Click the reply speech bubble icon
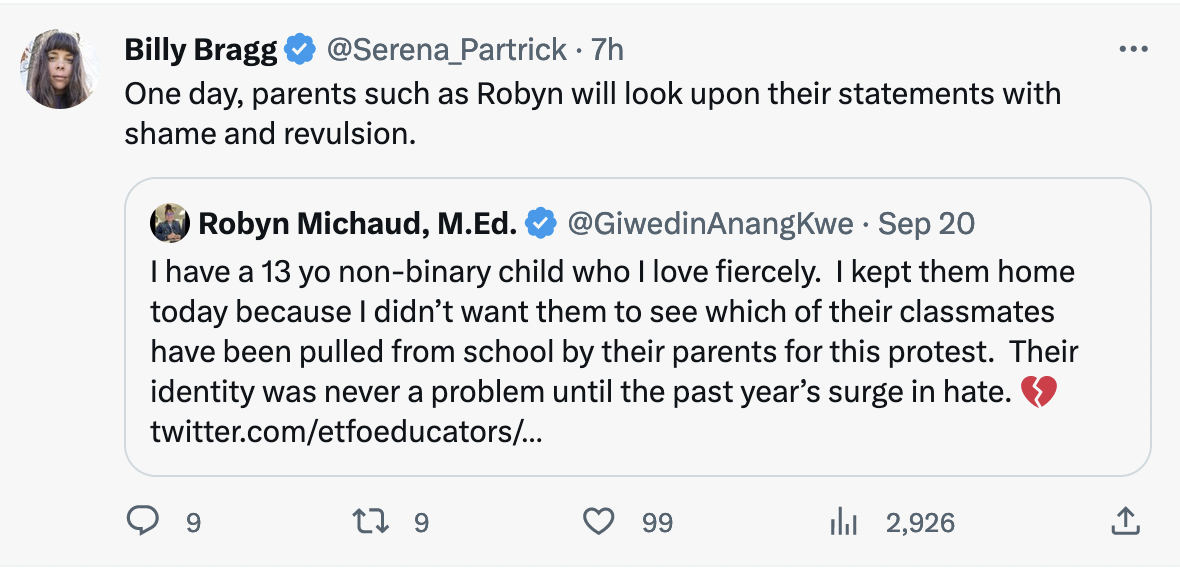This screenshot has width=1180, height=568. pyautogui.click(x=144, y=521)
